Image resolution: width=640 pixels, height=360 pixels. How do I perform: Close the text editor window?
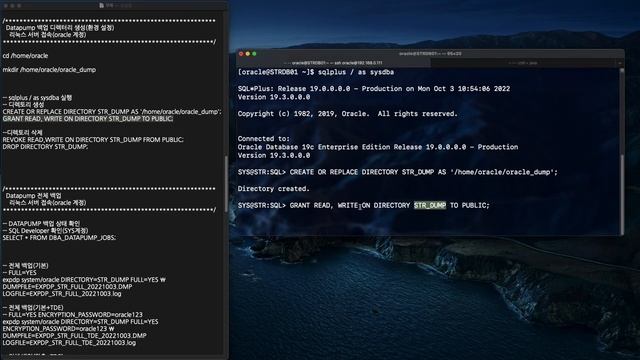coord(5,6)
